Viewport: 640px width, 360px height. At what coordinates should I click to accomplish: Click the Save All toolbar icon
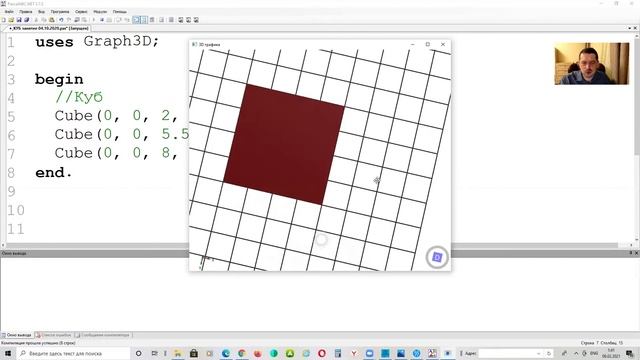27,20
